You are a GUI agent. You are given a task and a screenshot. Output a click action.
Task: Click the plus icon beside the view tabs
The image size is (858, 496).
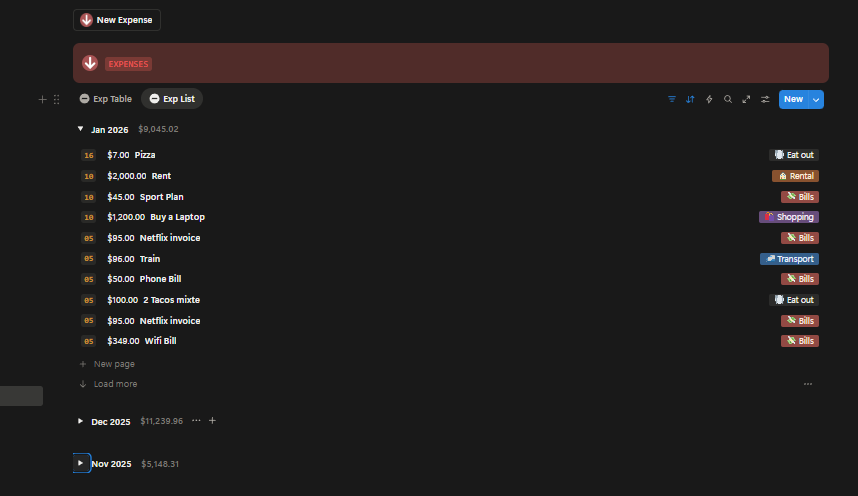pyautogui.click(x=42, y=100)
